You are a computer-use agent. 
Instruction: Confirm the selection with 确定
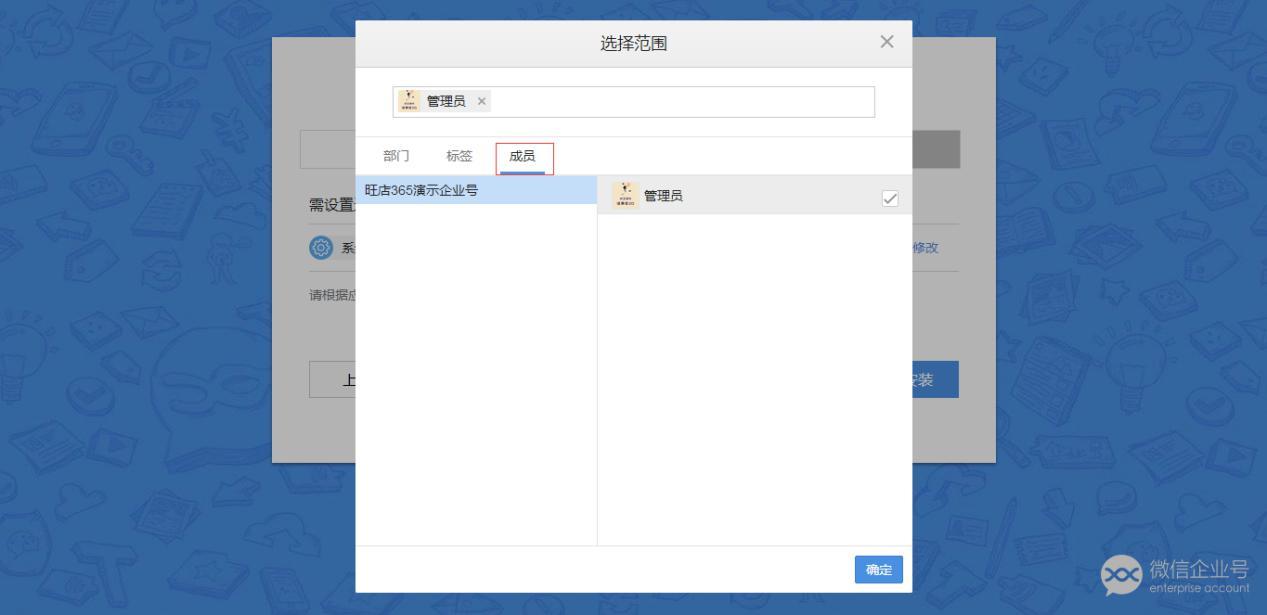878,569
